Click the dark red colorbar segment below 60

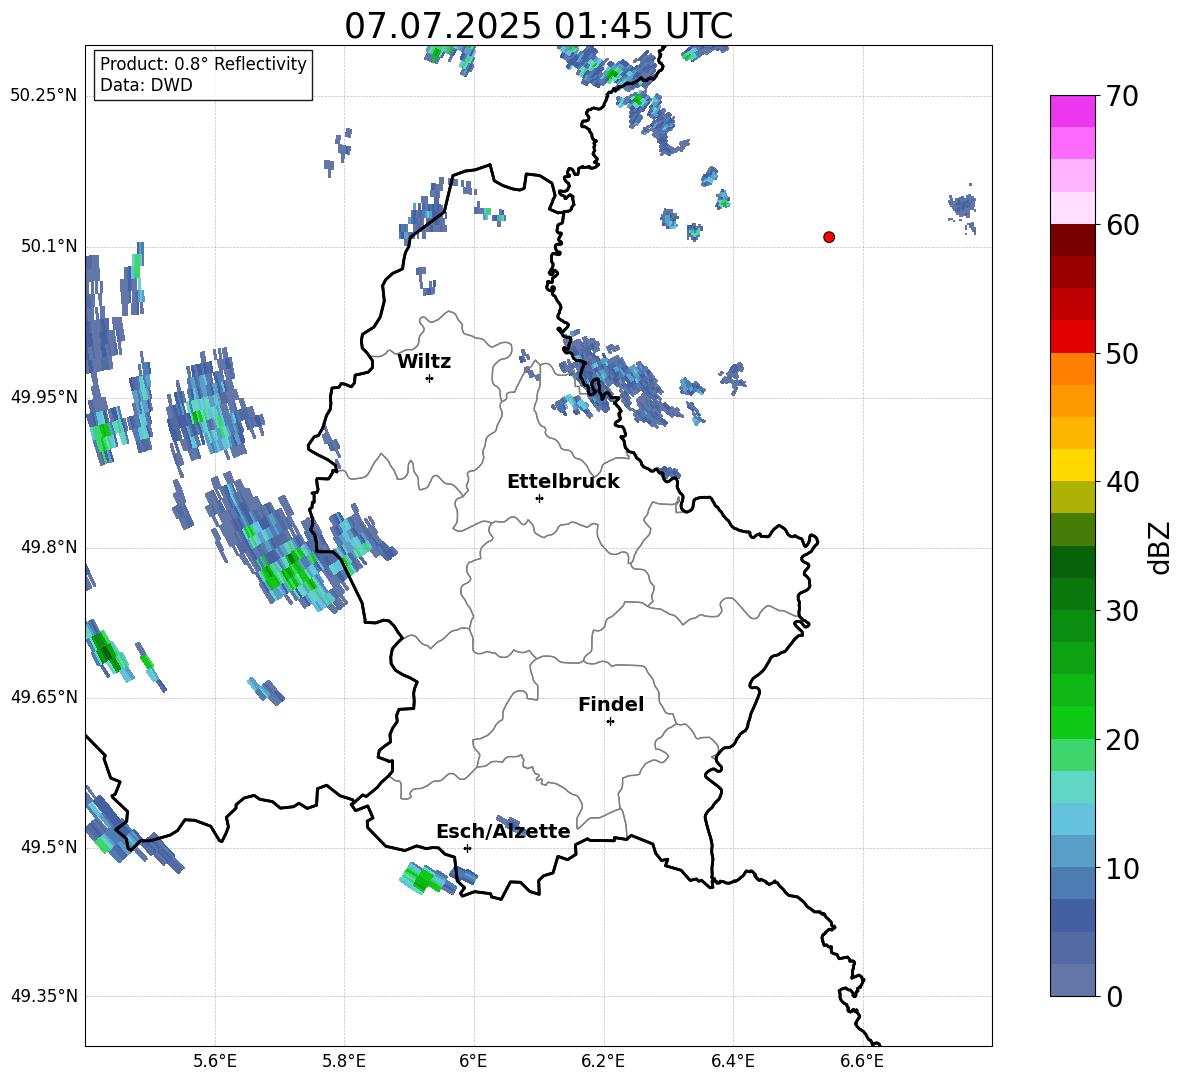(1072, 240)
